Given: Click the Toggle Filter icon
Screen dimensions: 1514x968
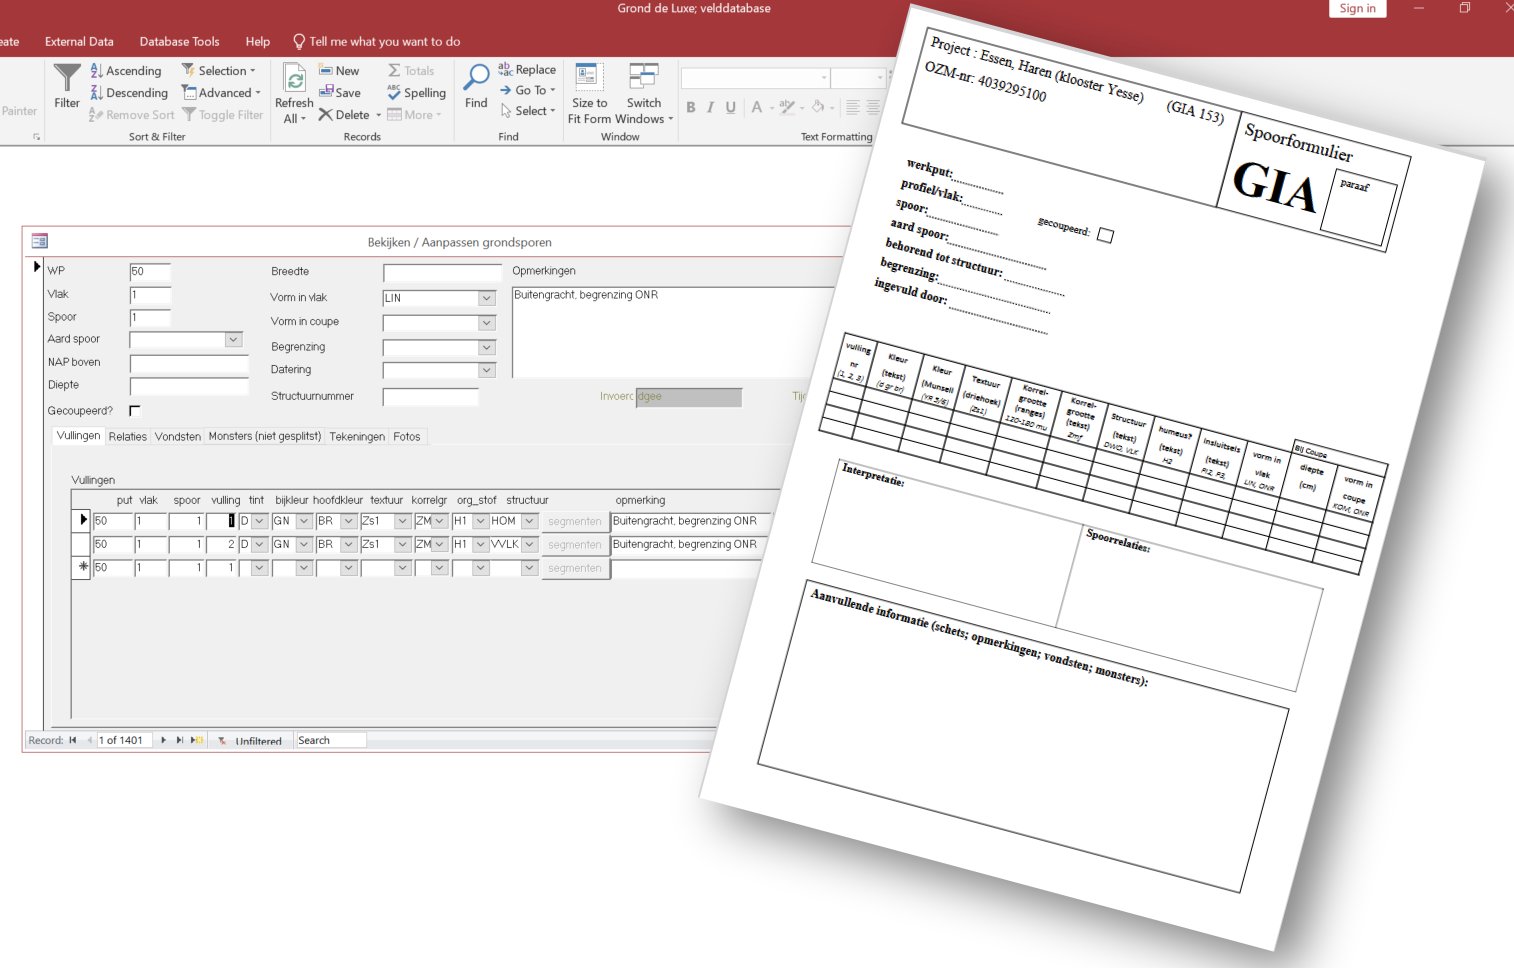Looking at the screenshot, I should [189, 115].
